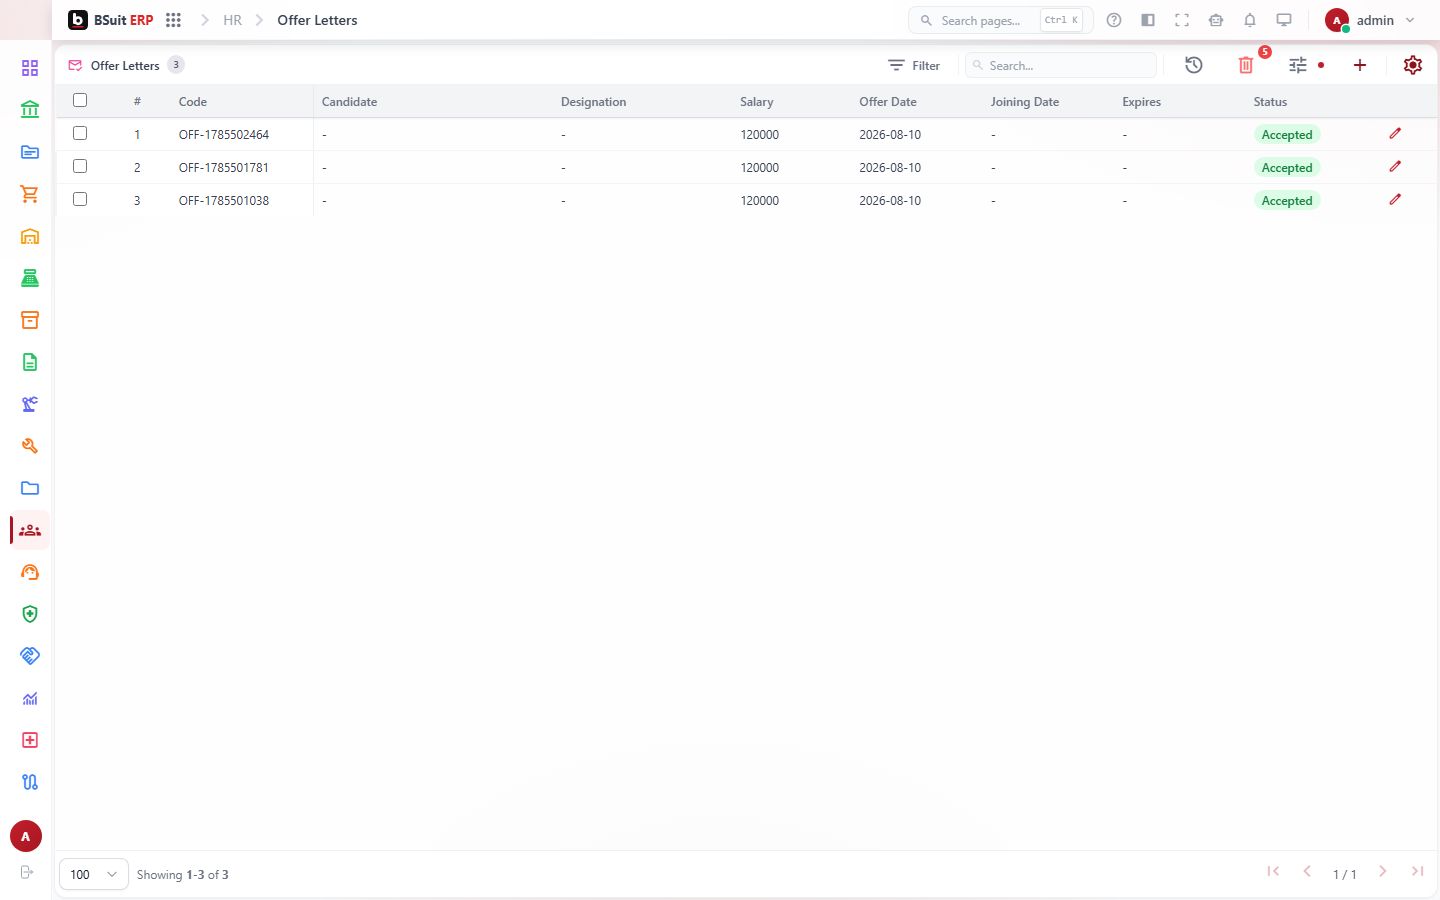1440x900 pixels.
Task: Edit offer OFF-1785501038 with pencil icon
Action: click(1395, 199)
